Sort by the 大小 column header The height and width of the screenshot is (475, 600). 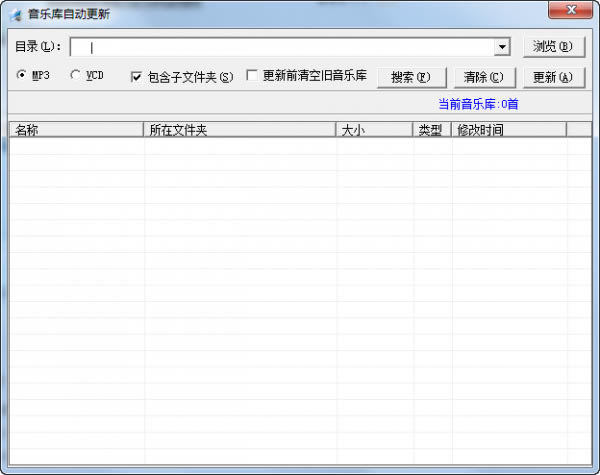[374, 130]
